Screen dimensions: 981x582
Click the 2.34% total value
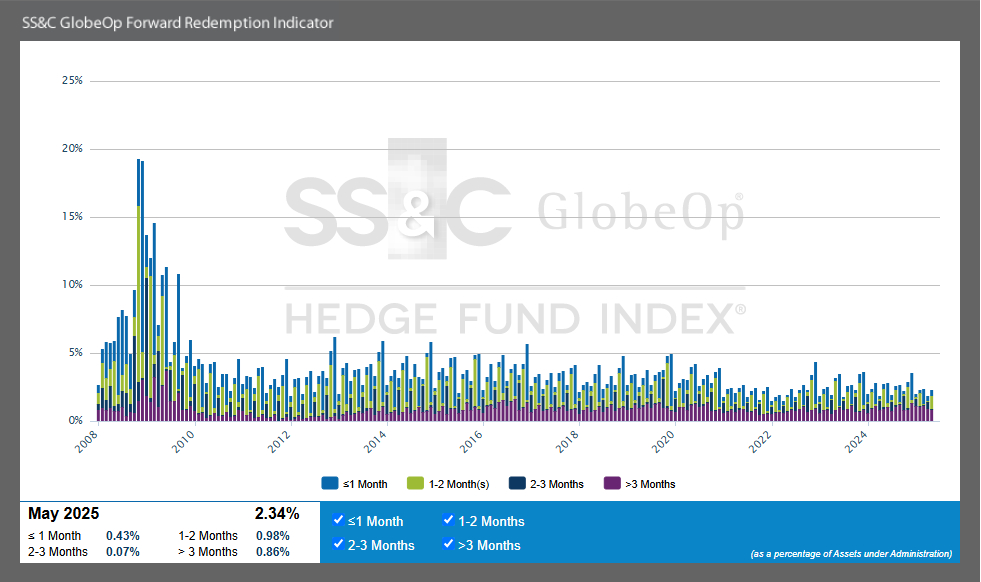coord(277,514)
